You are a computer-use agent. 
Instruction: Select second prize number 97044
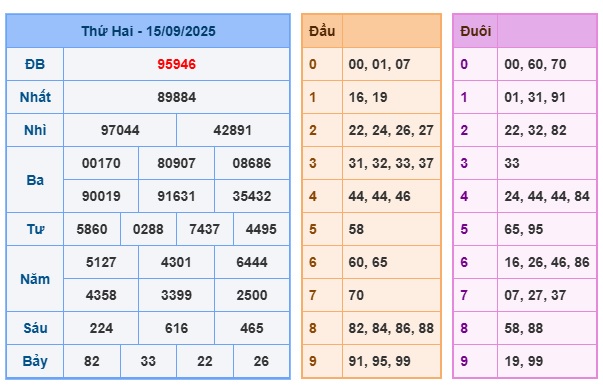point(120,130)
